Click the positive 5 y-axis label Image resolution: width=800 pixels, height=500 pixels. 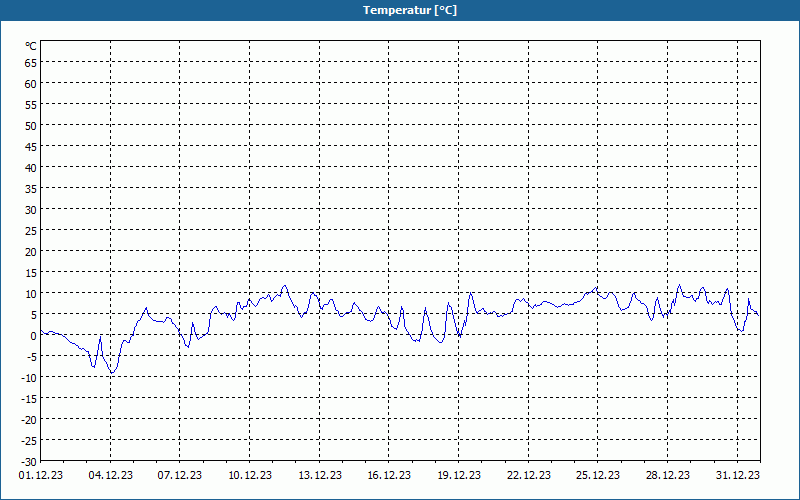tap(34, 315)
